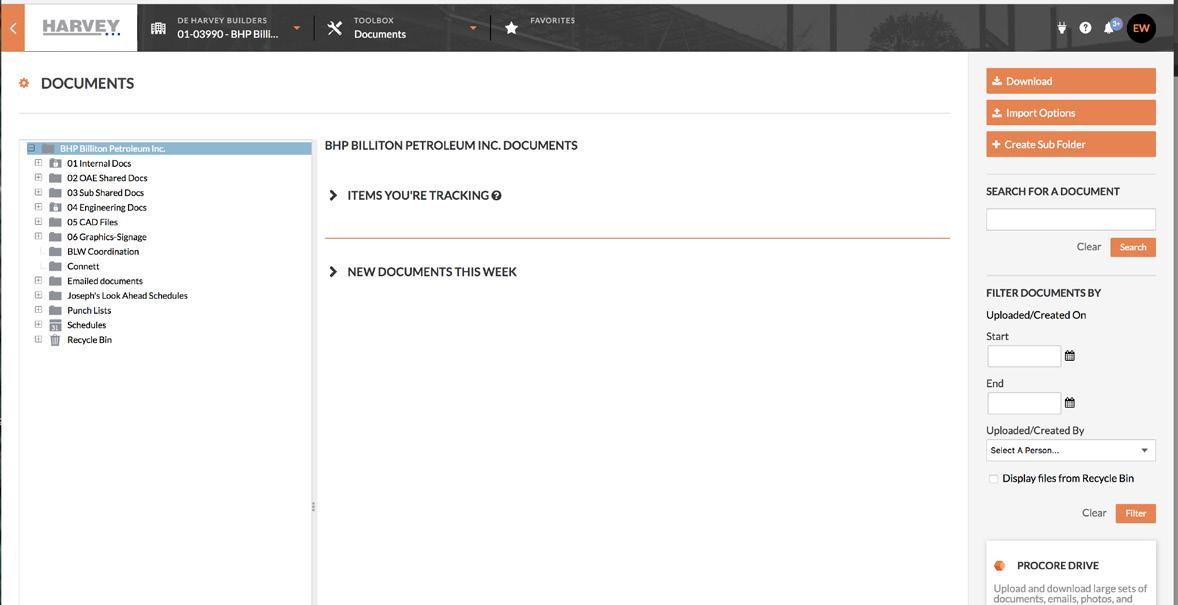Select 03 Sub Shared Docs in tree

pyautogui.click(x=105, y=192)
